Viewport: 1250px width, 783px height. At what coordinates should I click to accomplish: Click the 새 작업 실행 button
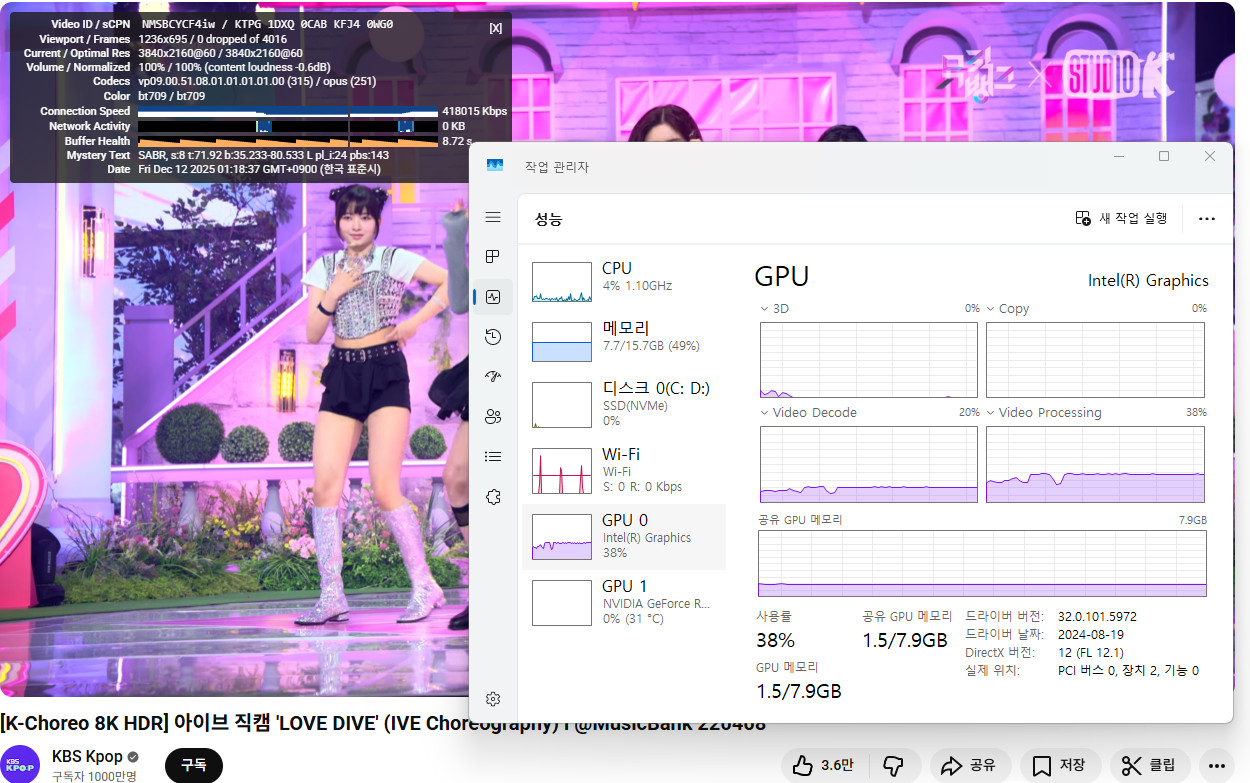pos(1121,218)
